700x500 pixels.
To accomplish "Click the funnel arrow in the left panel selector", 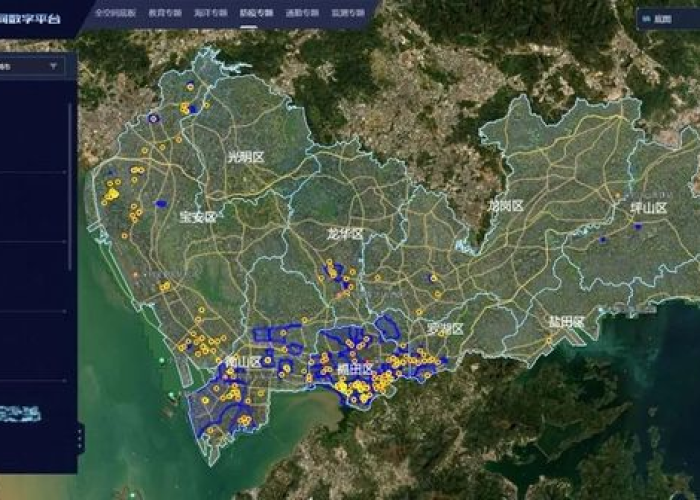I will pos(54,67).
